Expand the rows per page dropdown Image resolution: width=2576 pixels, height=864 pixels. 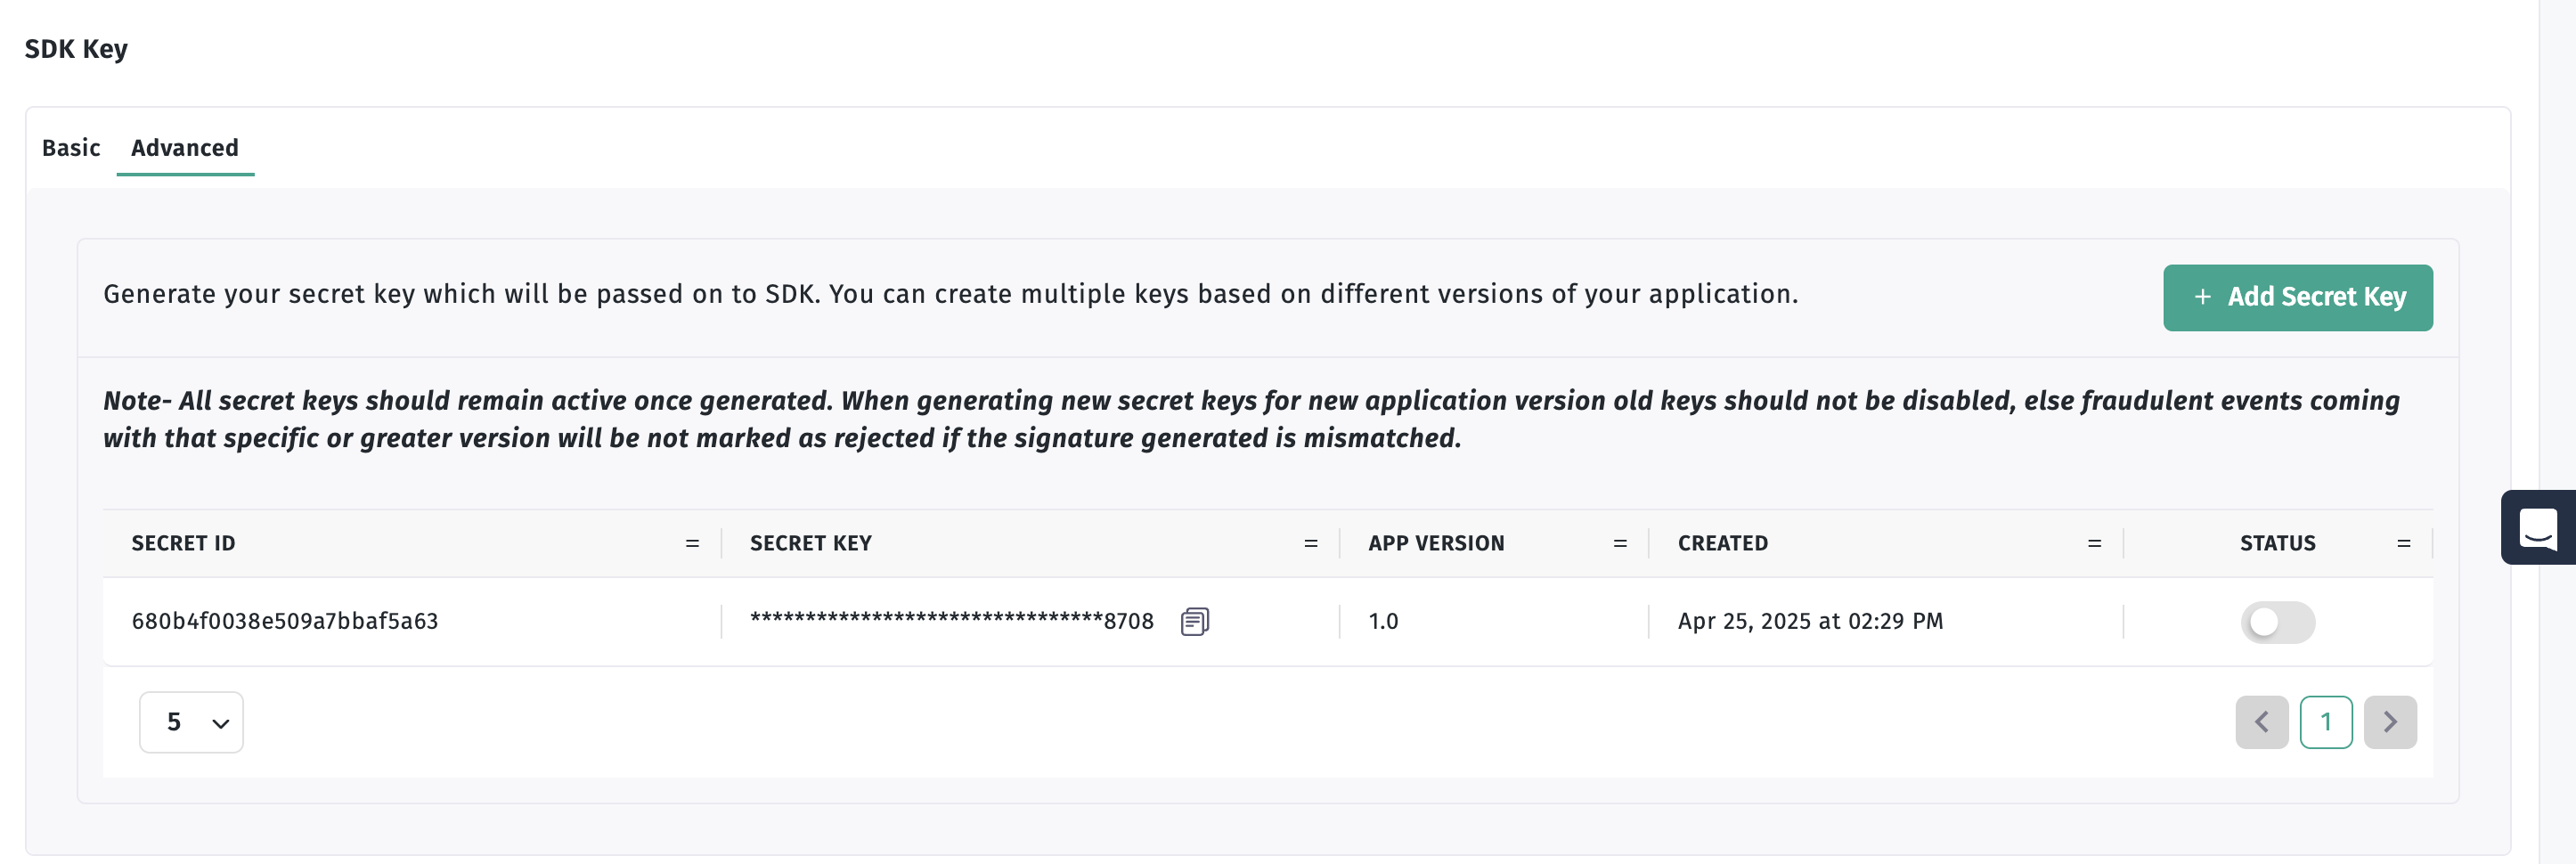[191, 721]
